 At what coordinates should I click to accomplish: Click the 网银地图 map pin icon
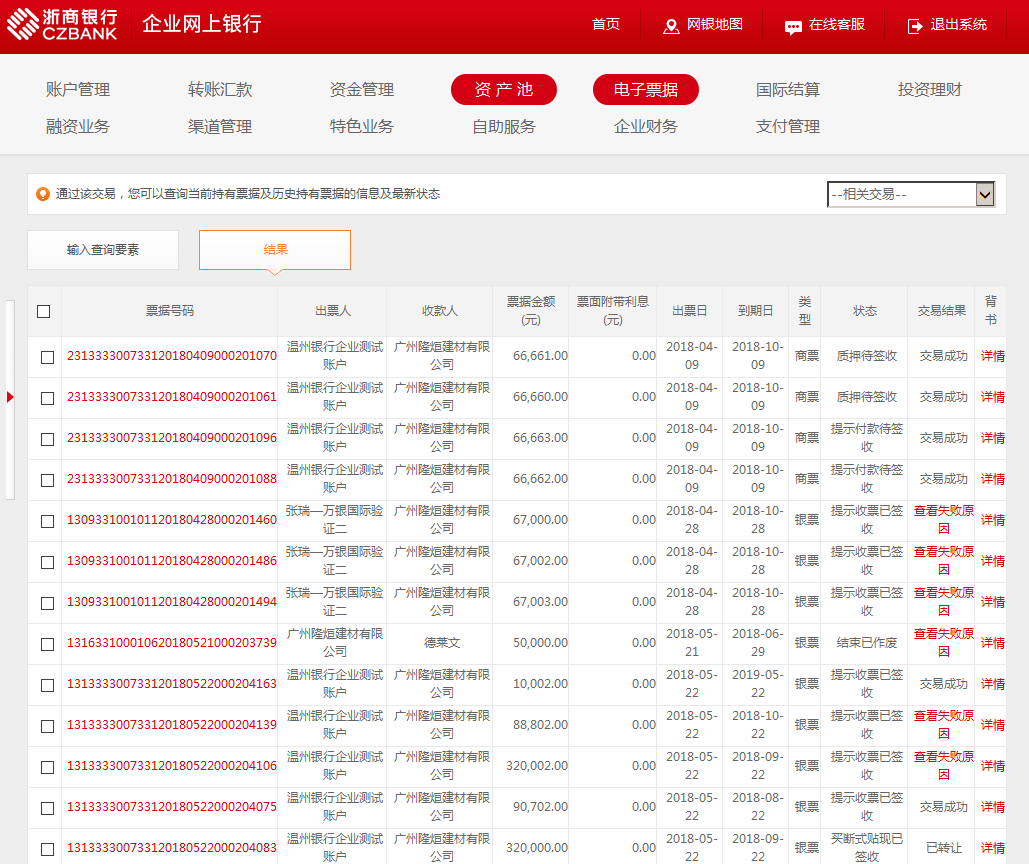671,26
